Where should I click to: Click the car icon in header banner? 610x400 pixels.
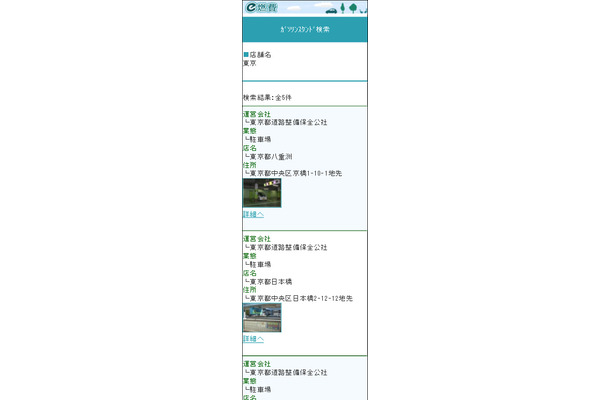tap(331, 11)
